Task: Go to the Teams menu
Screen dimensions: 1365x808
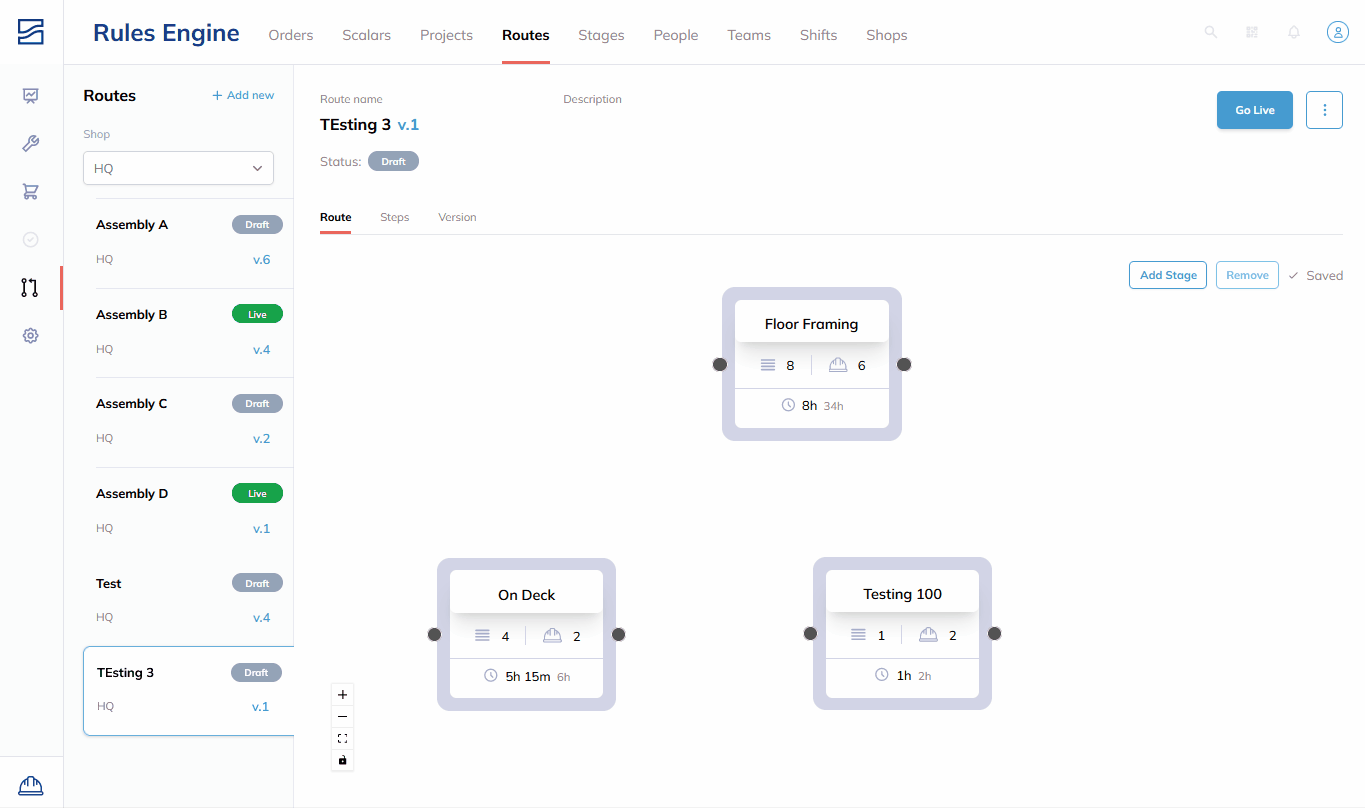Action: tap(749, 35)
